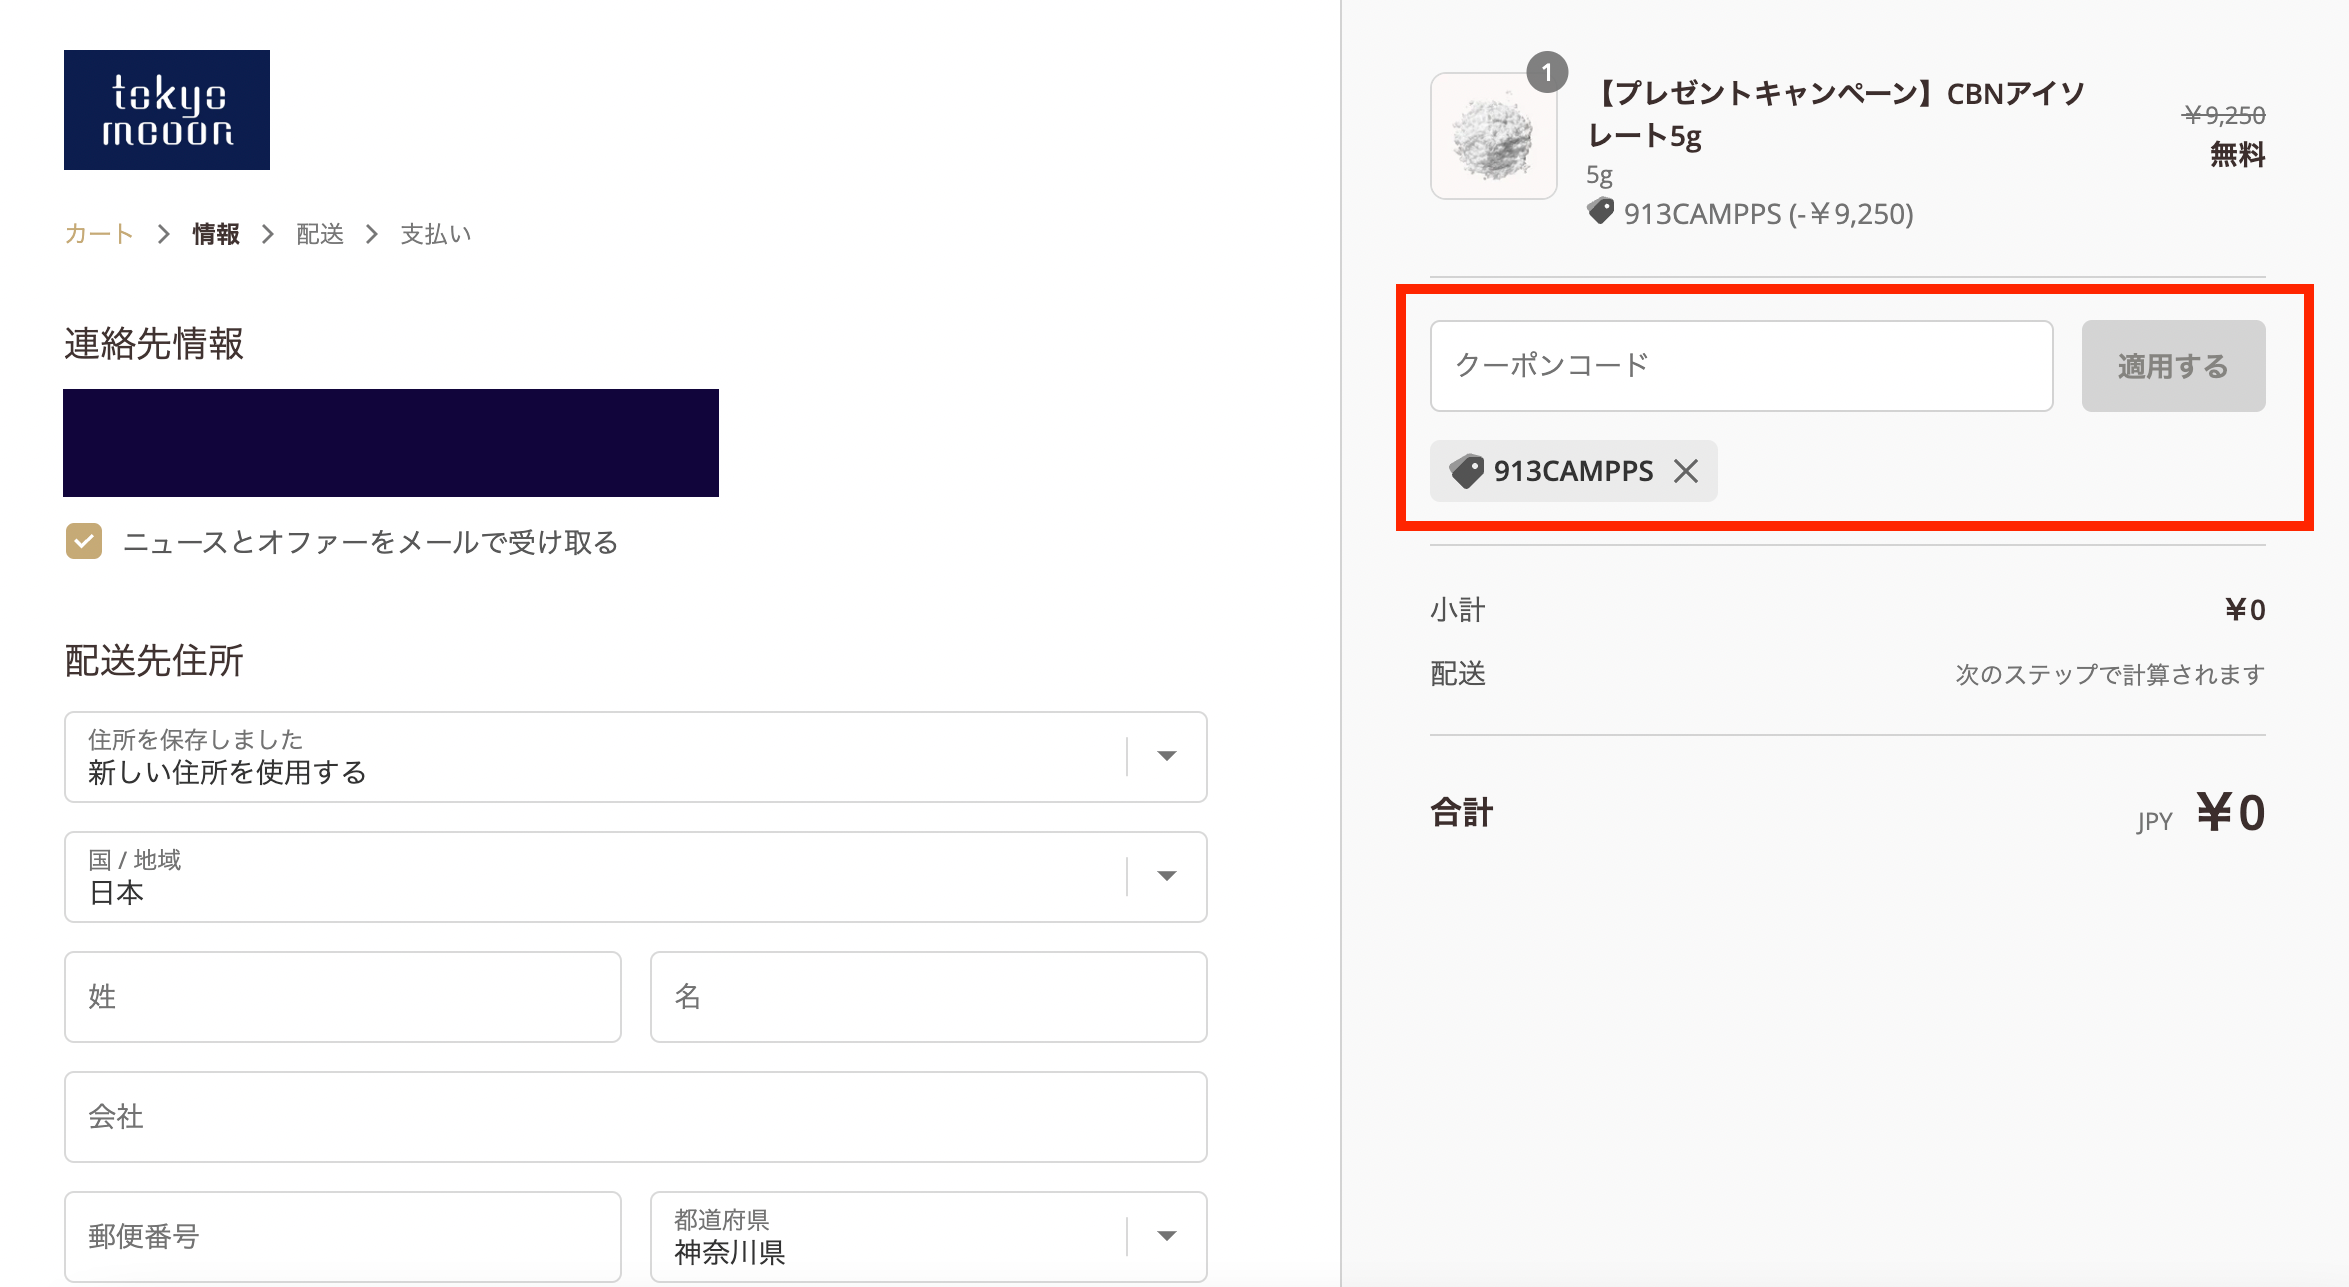Click the 名 first name field
Screen dimensions: 2349x1287
point(927,997)
